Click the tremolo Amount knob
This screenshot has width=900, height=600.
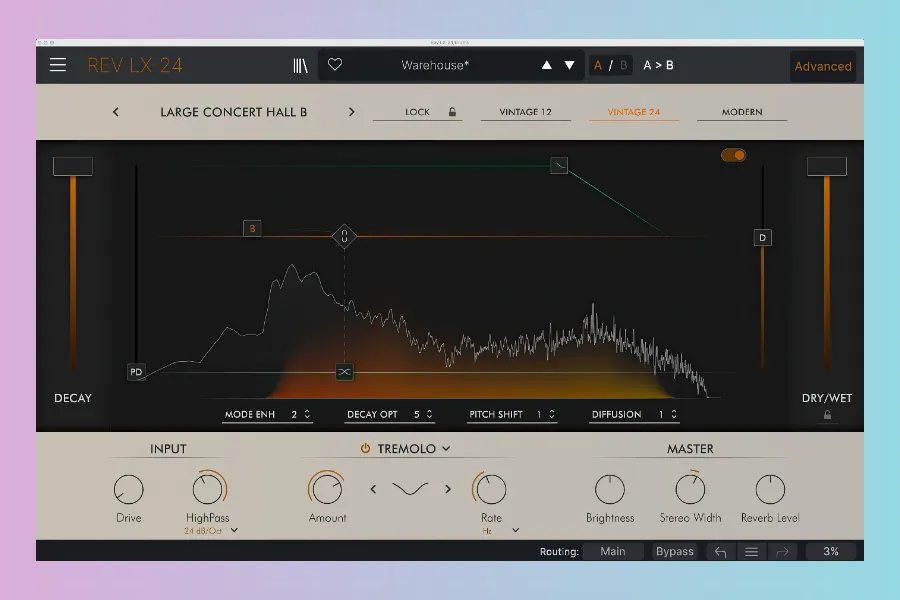click(x=327, y=489)
